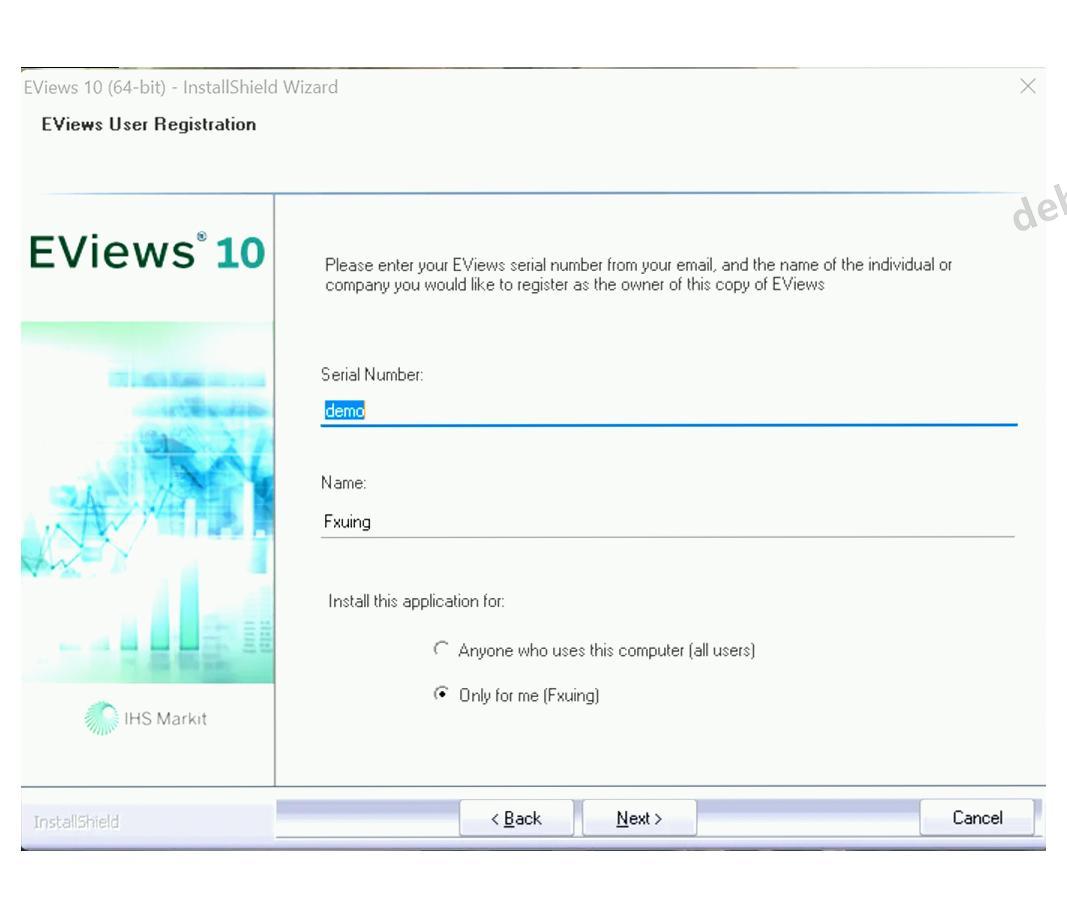
Task: Return to previous step with Back
Action: tap(516, 818)
